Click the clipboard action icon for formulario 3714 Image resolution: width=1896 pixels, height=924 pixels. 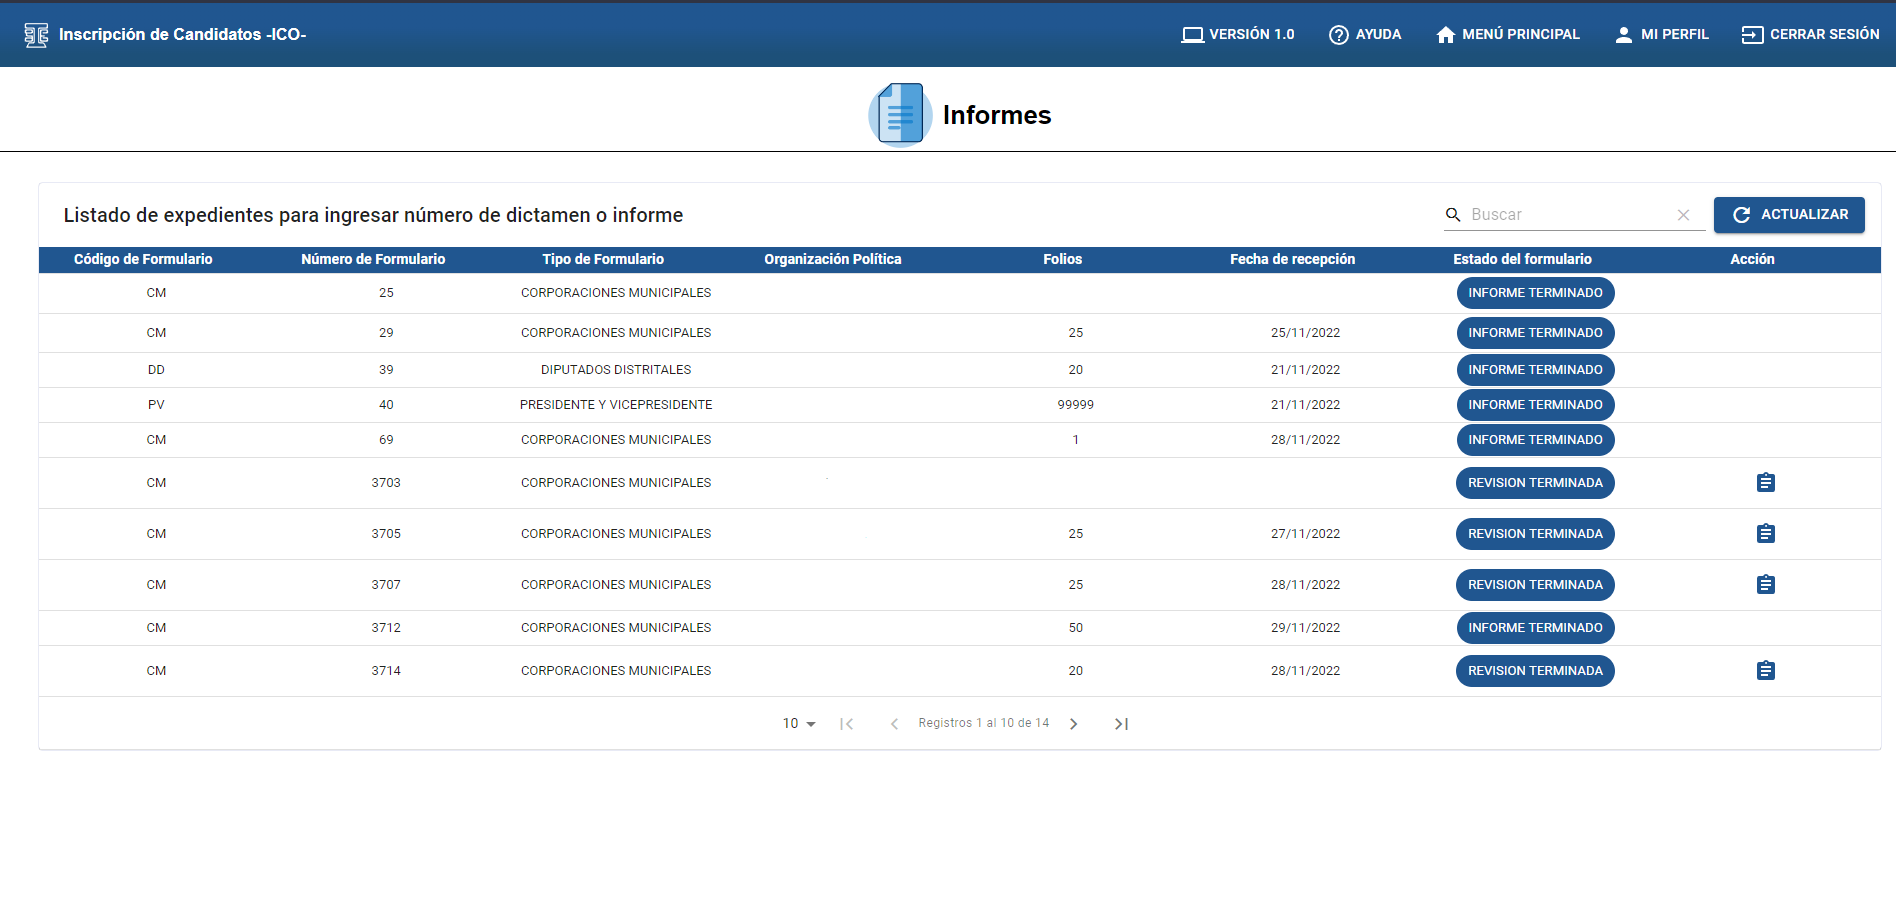1765,670
